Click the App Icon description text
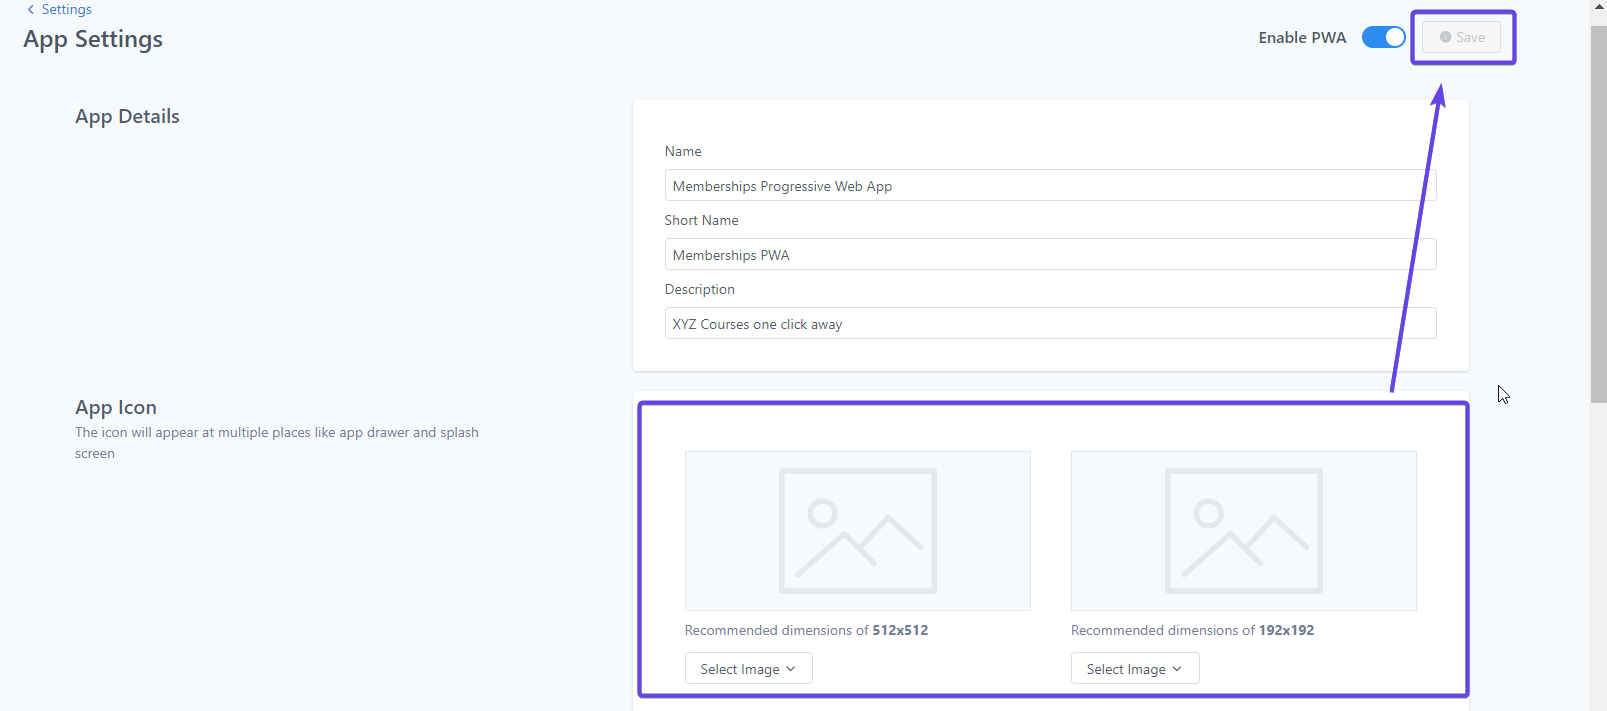This screenshot has height=711, width=1607. [277, 443]
